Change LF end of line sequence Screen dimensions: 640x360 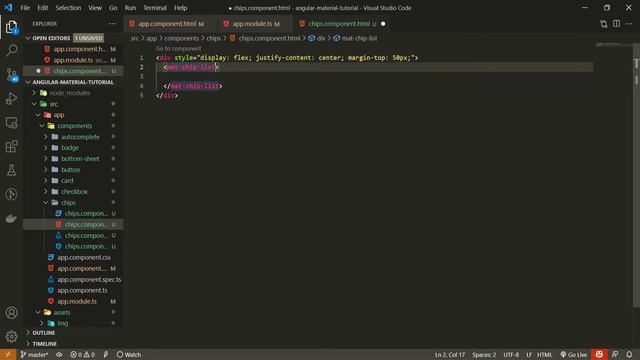coord(529,354)
